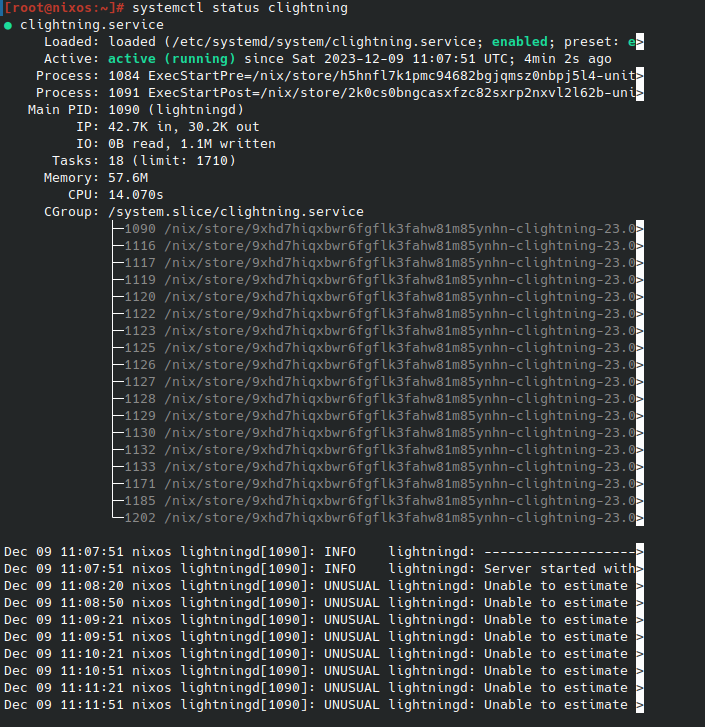The width and height of the screenshot is (705, 727).
Task: Select last process 1202 in the CGroup tree
Action: tap(140, 518)
